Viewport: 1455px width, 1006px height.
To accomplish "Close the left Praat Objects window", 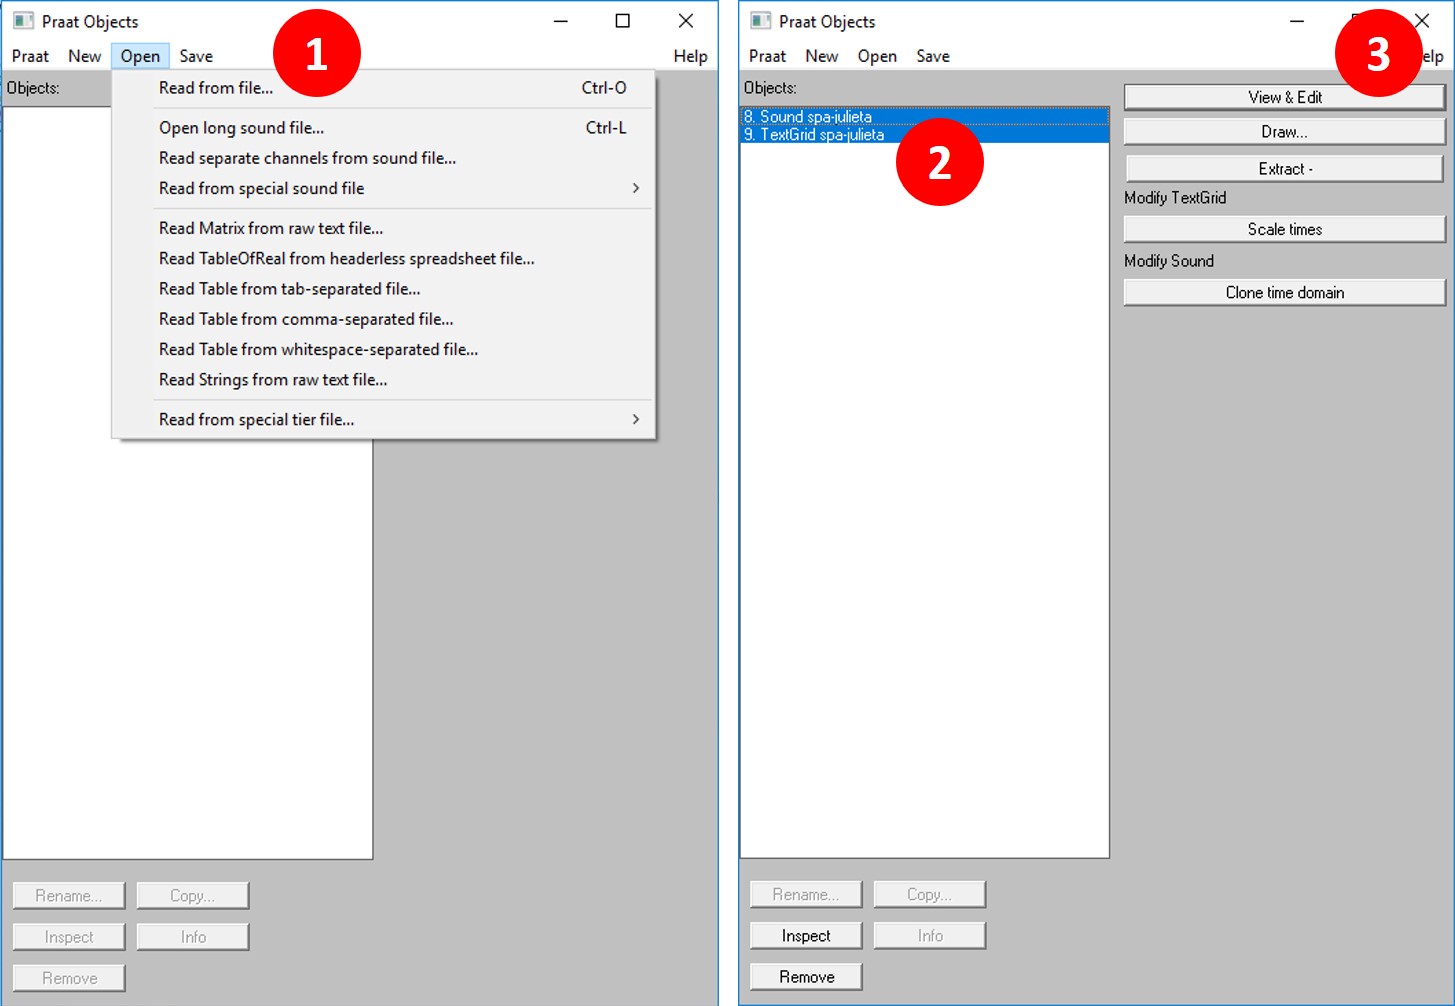I will 686,21.
